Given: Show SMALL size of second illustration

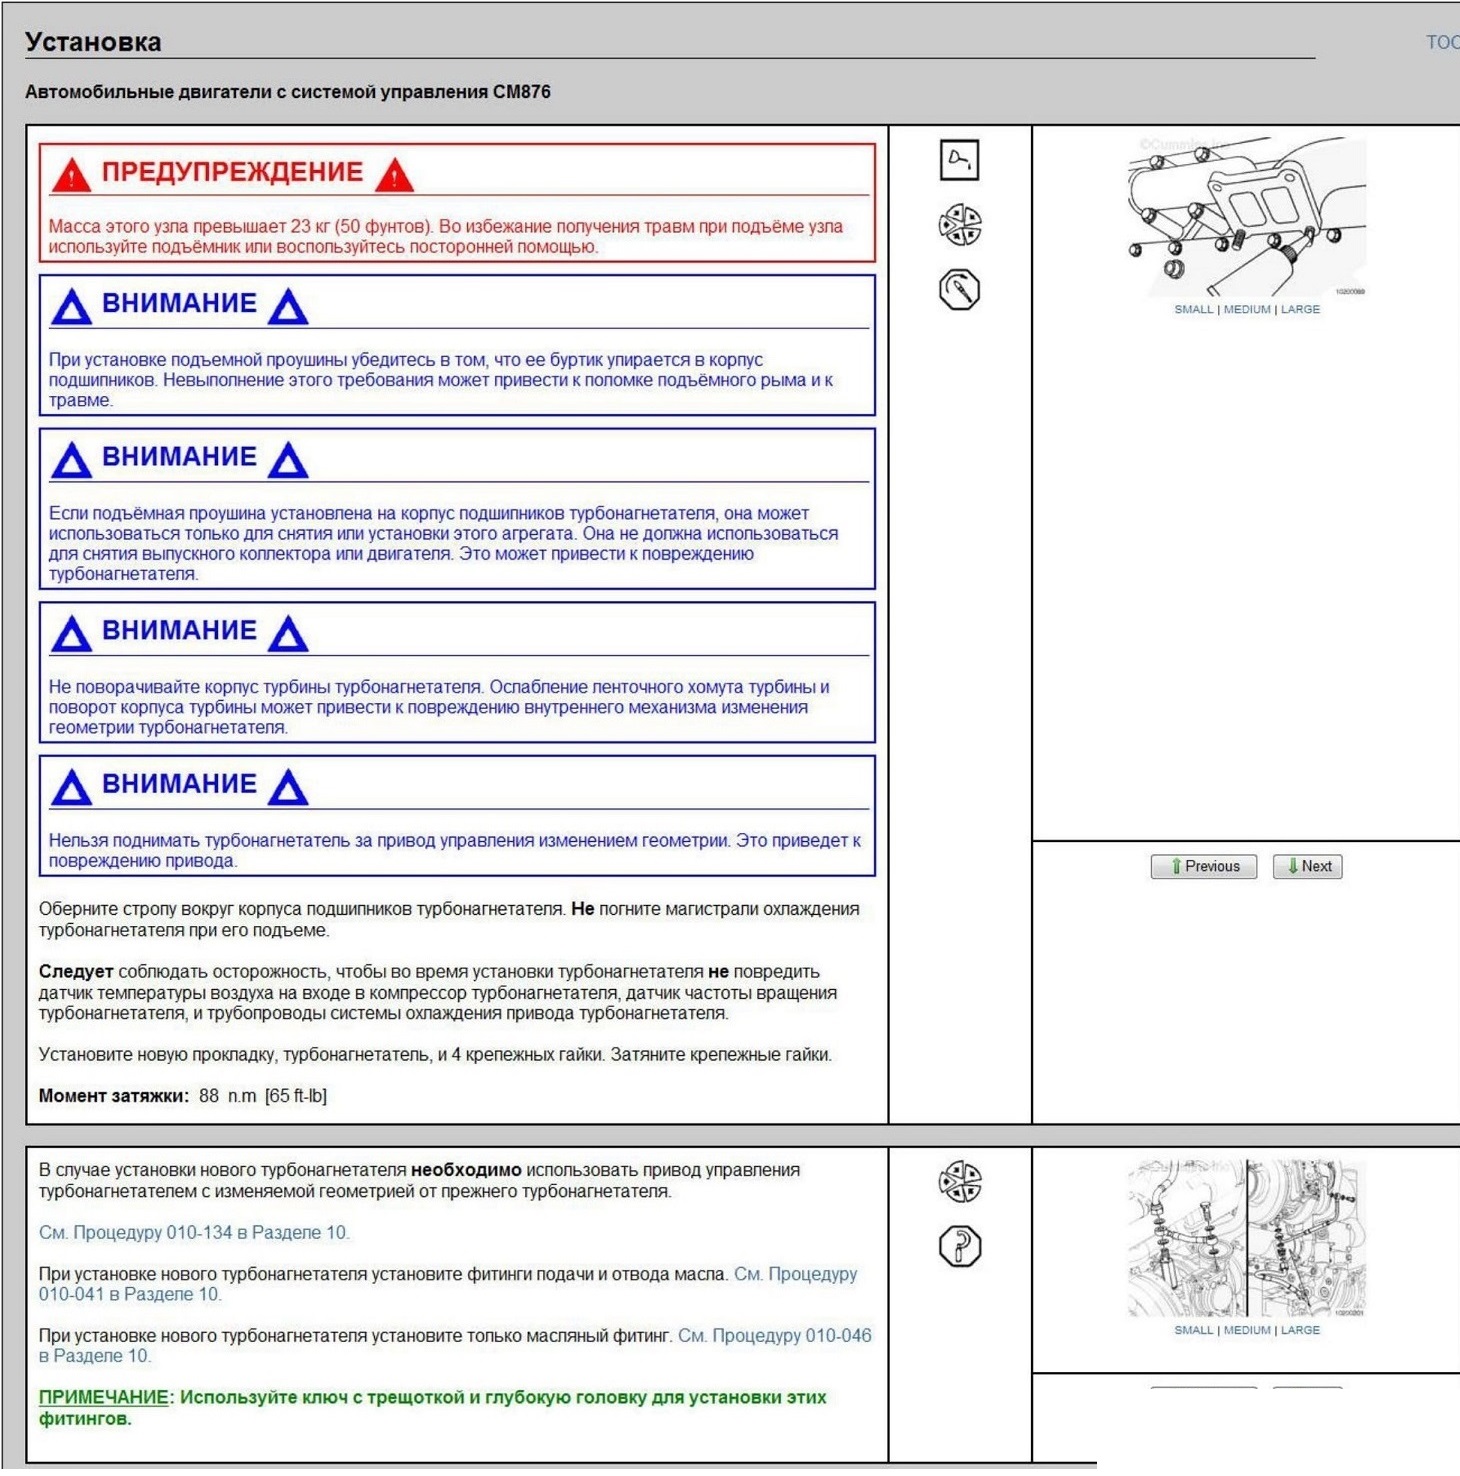Looking at the screenshot, I should tap(1193, 1331).
